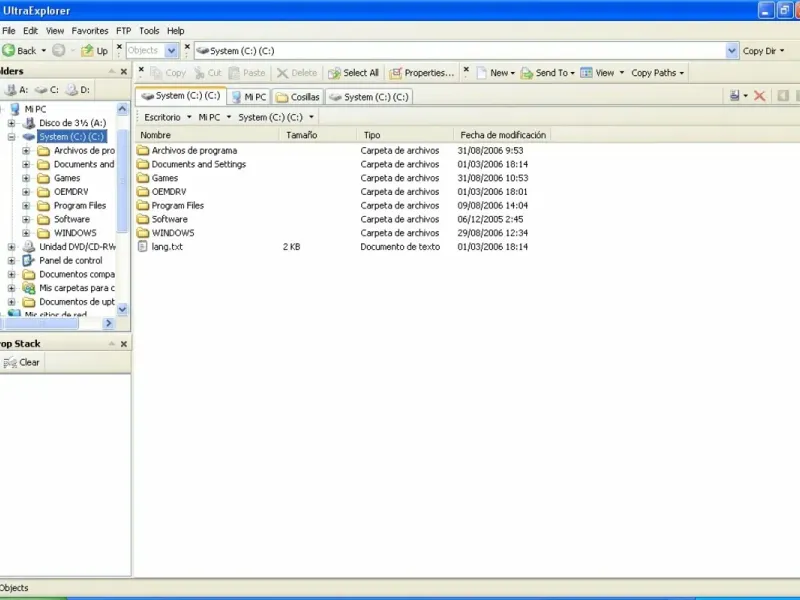Image resolution: width=800 pixels, height=600 pixels.
Task: Close the Drop Stack panel
Action: 123,344
